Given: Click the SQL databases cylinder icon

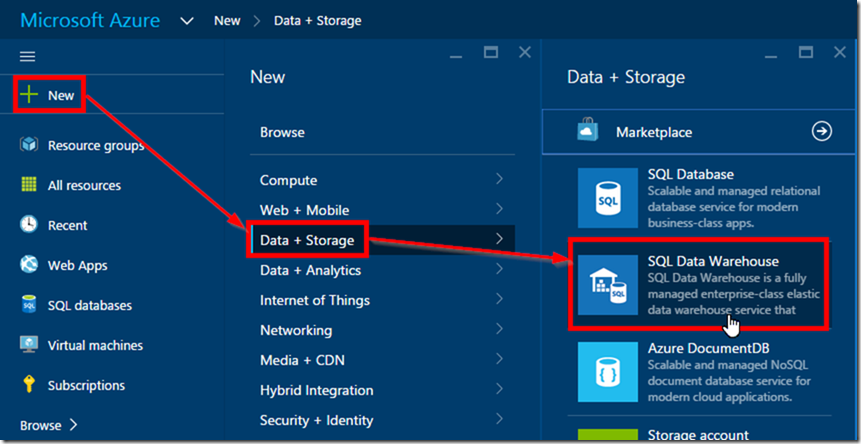Looking at the screenshot, I should pyautogui.click(x=29, y=305).
